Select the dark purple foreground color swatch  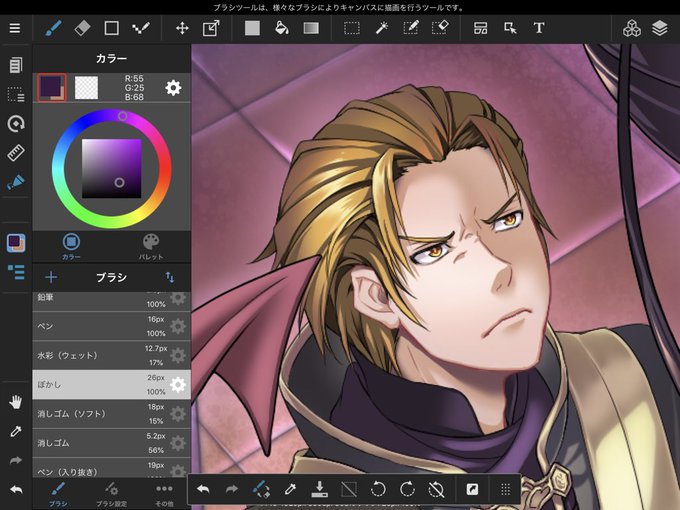[x=51, y=87]
